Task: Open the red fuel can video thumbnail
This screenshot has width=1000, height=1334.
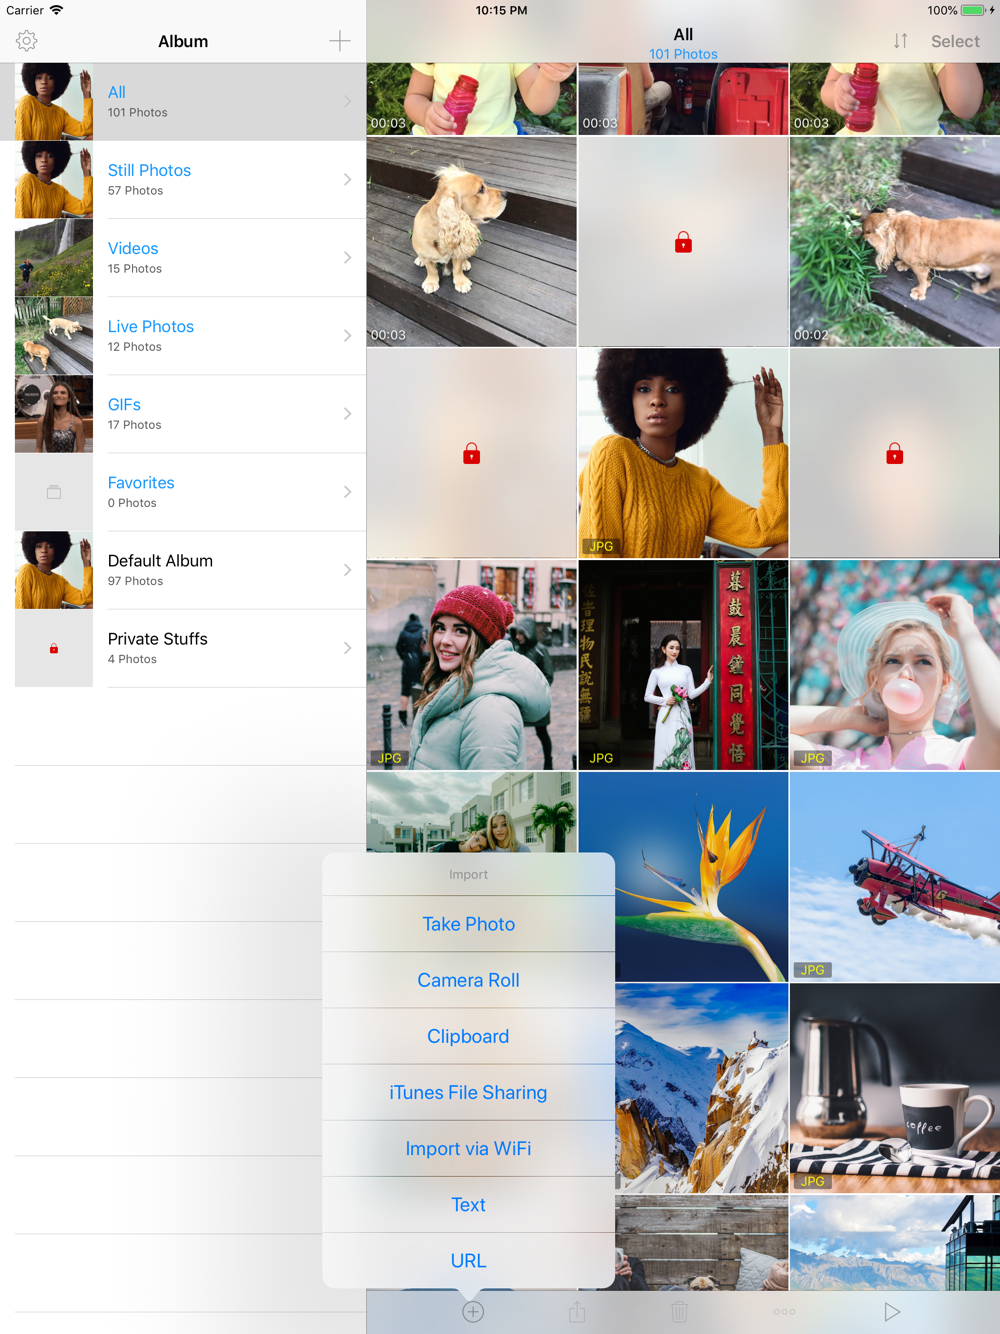Action: [683, 99]
